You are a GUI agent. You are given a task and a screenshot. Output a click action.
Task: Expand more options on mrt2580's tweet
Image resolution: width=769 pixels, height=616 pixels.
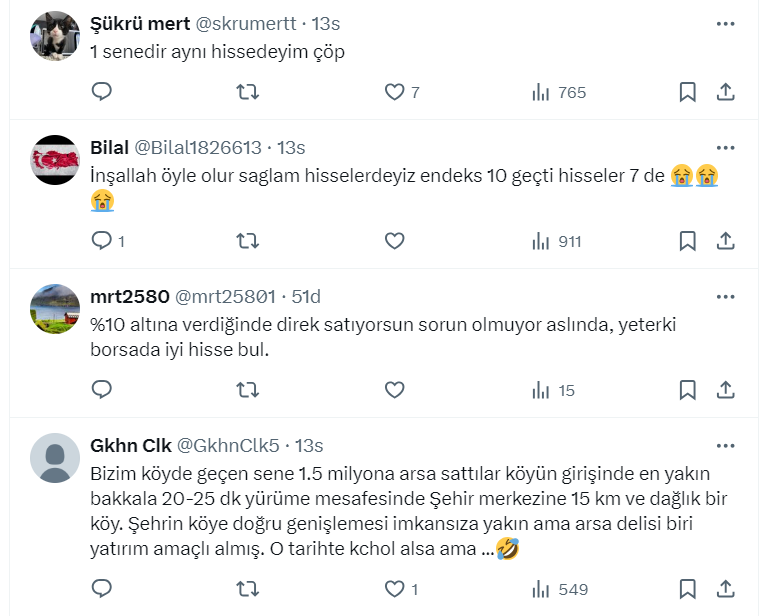click(x=727, y=296)
